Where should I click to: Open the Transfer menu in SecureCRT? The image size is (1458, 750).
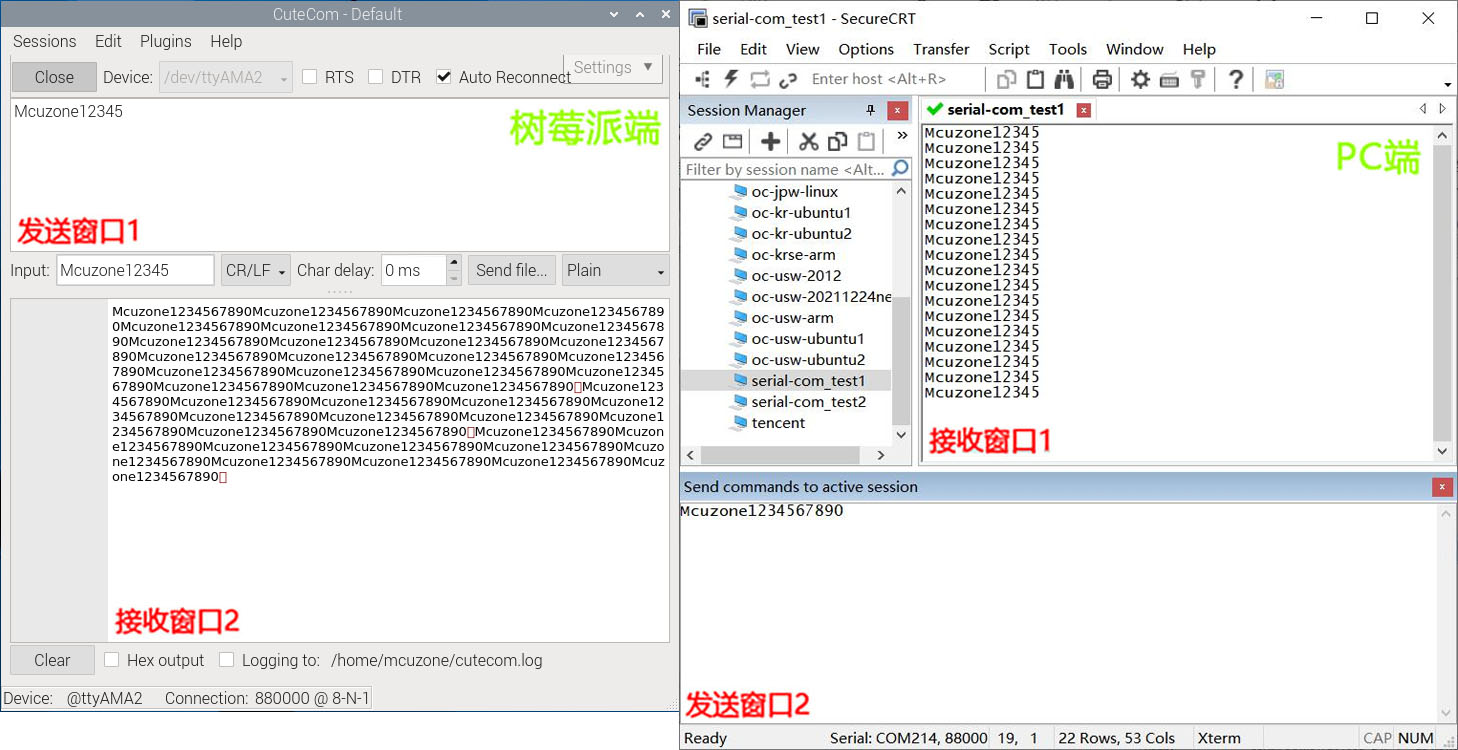[x=940, y=49]
